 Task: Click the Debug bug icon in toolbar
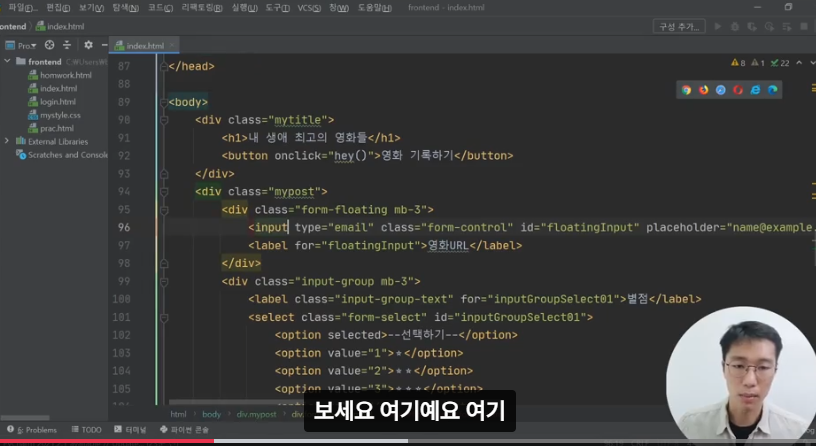coord(735,26)
